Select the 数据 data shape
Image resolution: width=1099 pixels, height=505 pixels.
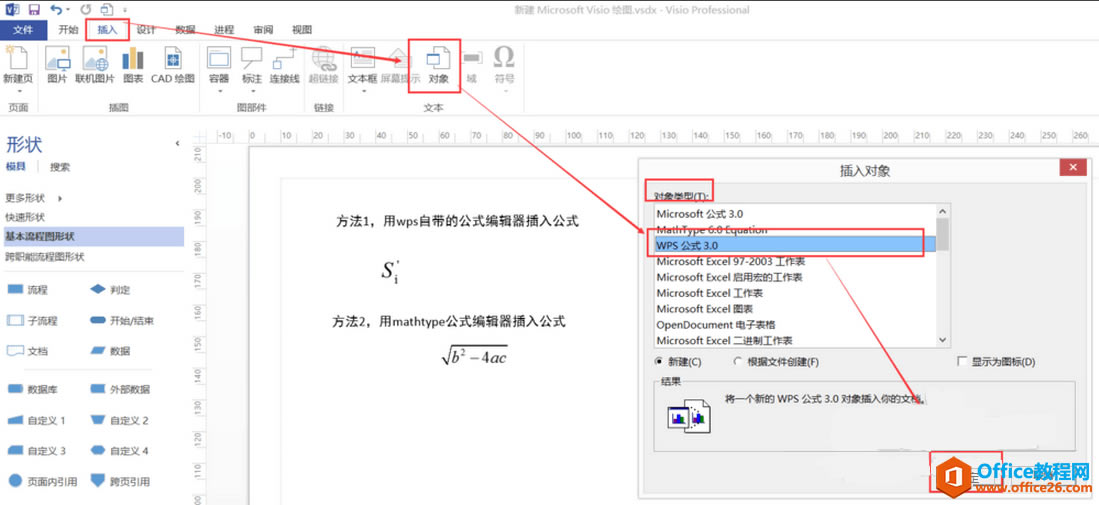pyautogui.click(x=110, y=350)
